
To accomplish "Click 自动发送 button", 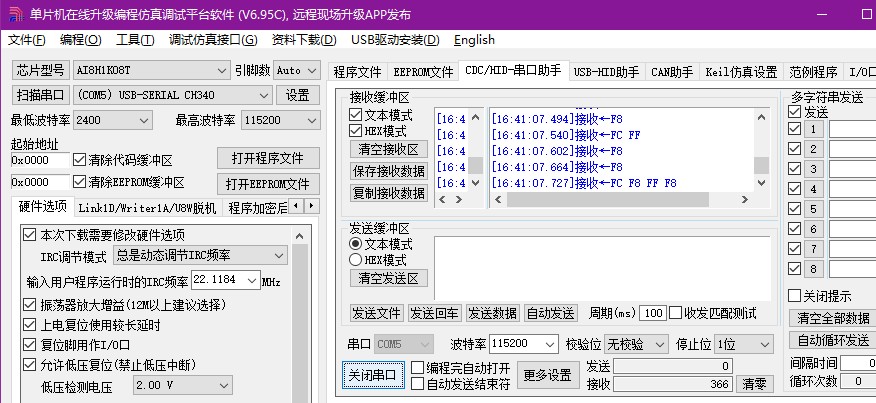I will [551, 313].
